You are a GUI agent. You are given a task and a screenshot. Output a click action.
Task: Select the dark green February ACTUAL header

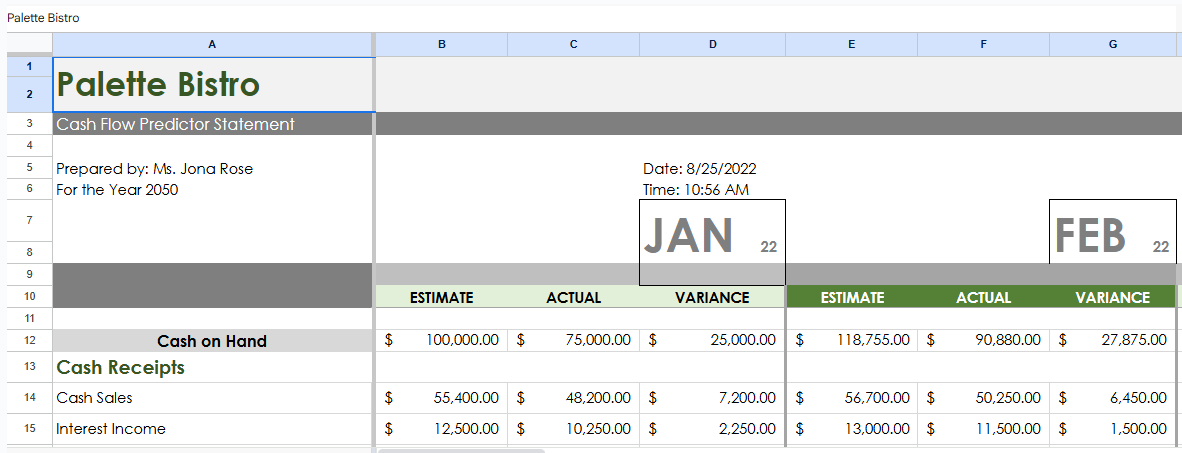pos(983,297)
